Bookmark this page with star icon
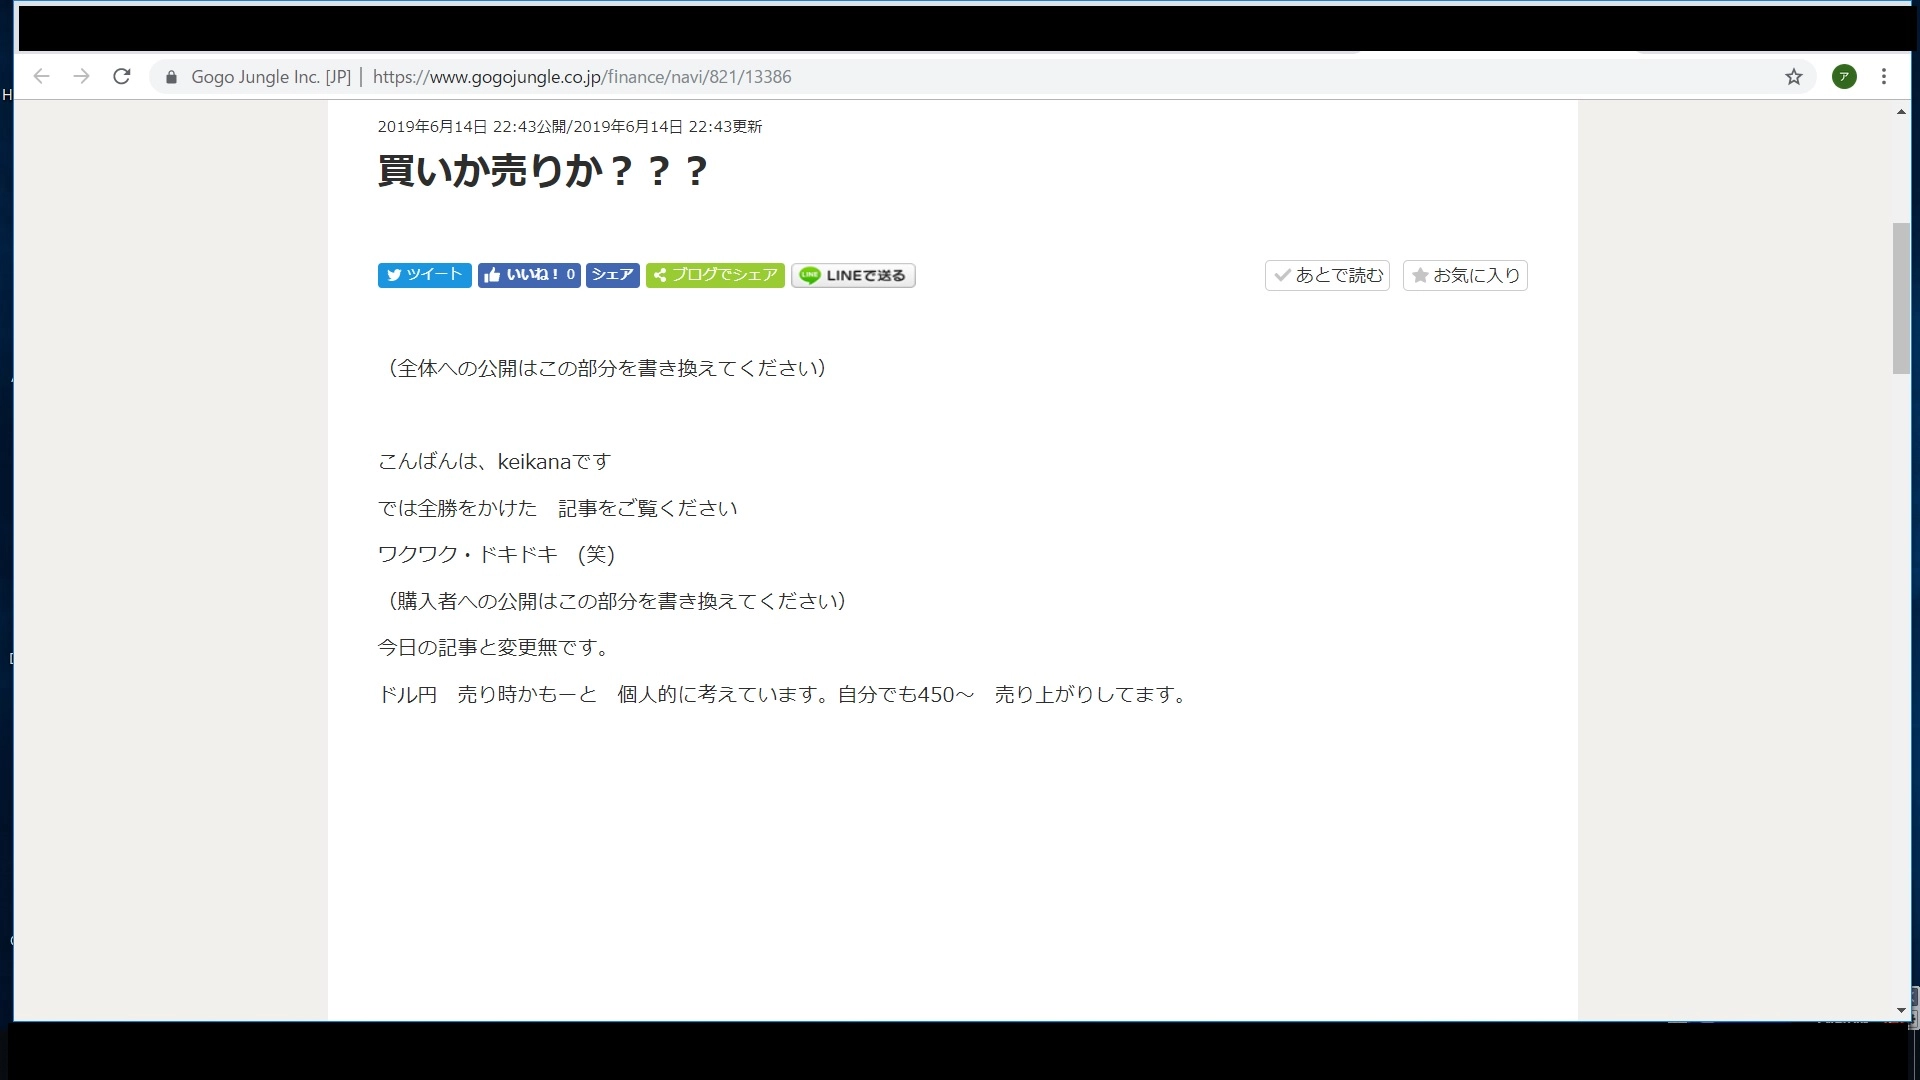The image size is (1920, 1080). 1794,77
